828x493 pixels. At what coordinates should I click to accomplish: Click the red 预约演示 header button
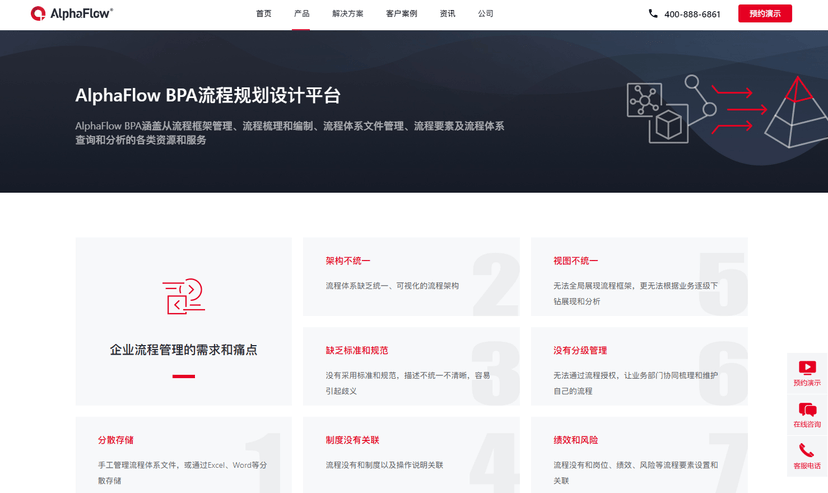765,13
